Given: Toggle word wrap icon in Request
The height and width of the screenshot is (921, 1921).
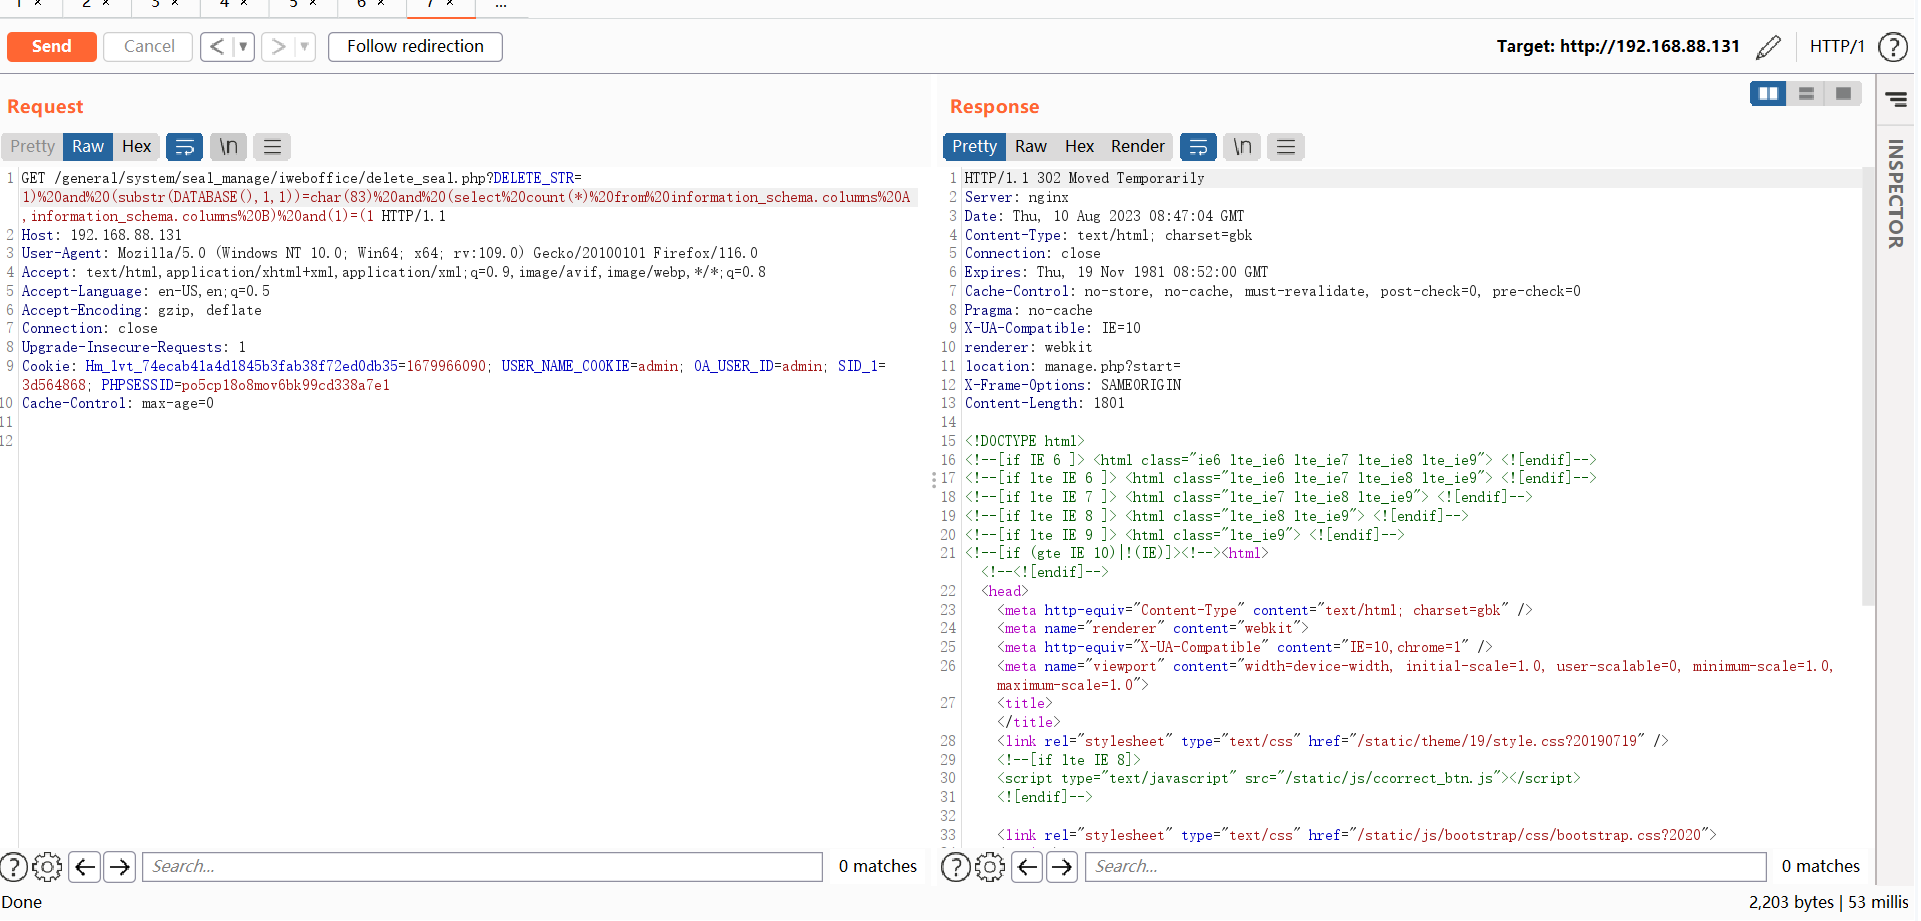Looking at the screenshot, I should [x=185, y=147].
